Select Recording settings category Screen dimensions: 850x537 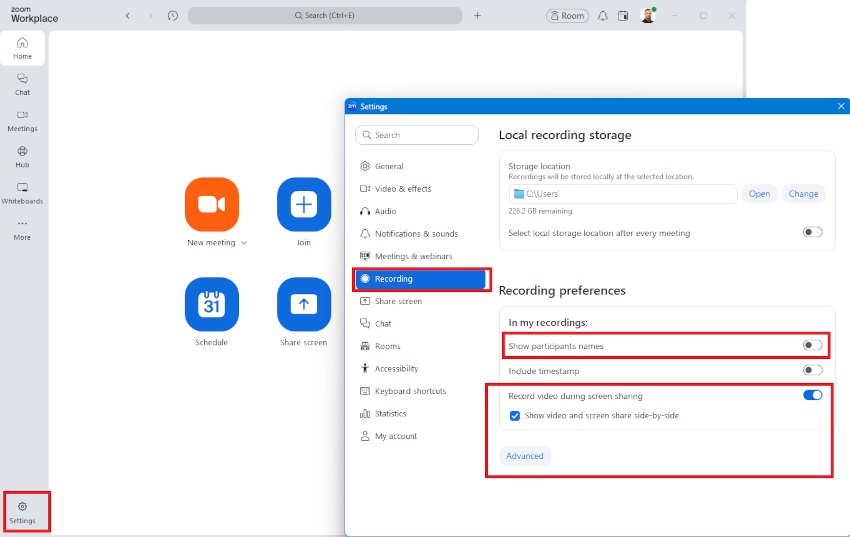(x=420, y=279)
